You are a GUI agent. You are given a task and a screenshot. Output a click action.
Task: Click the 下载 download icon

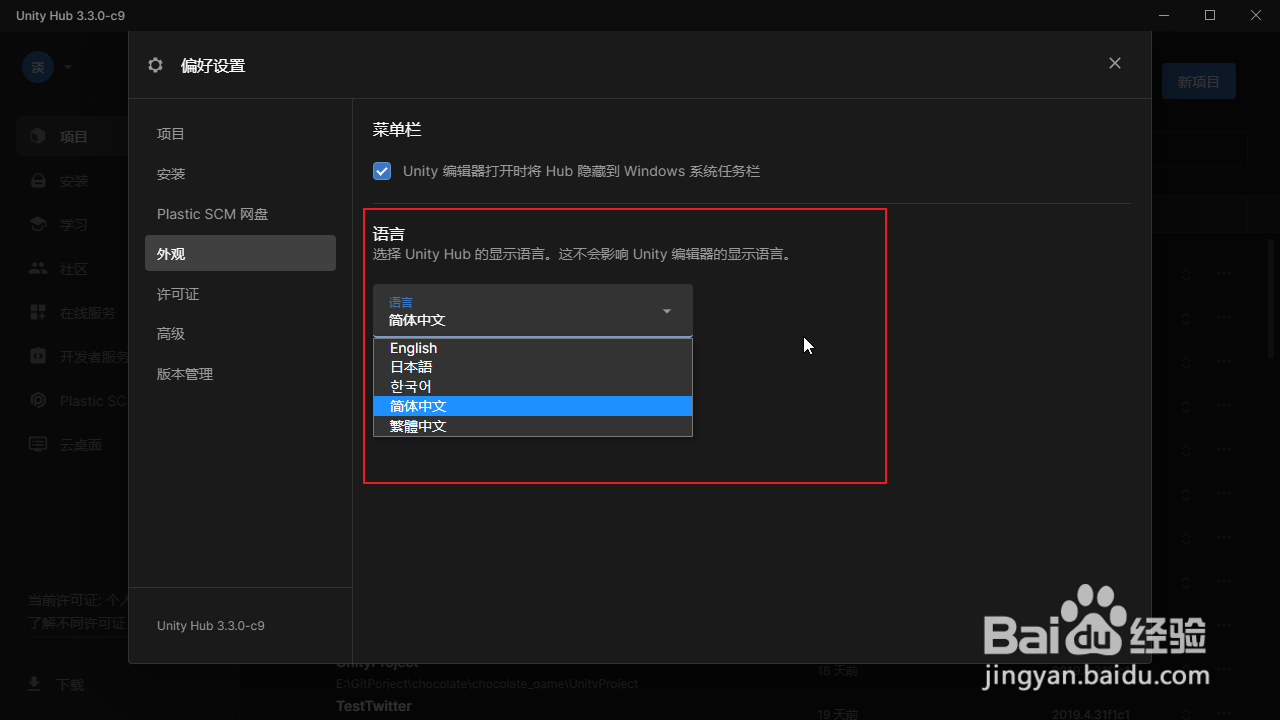click(x=34, y=684)
